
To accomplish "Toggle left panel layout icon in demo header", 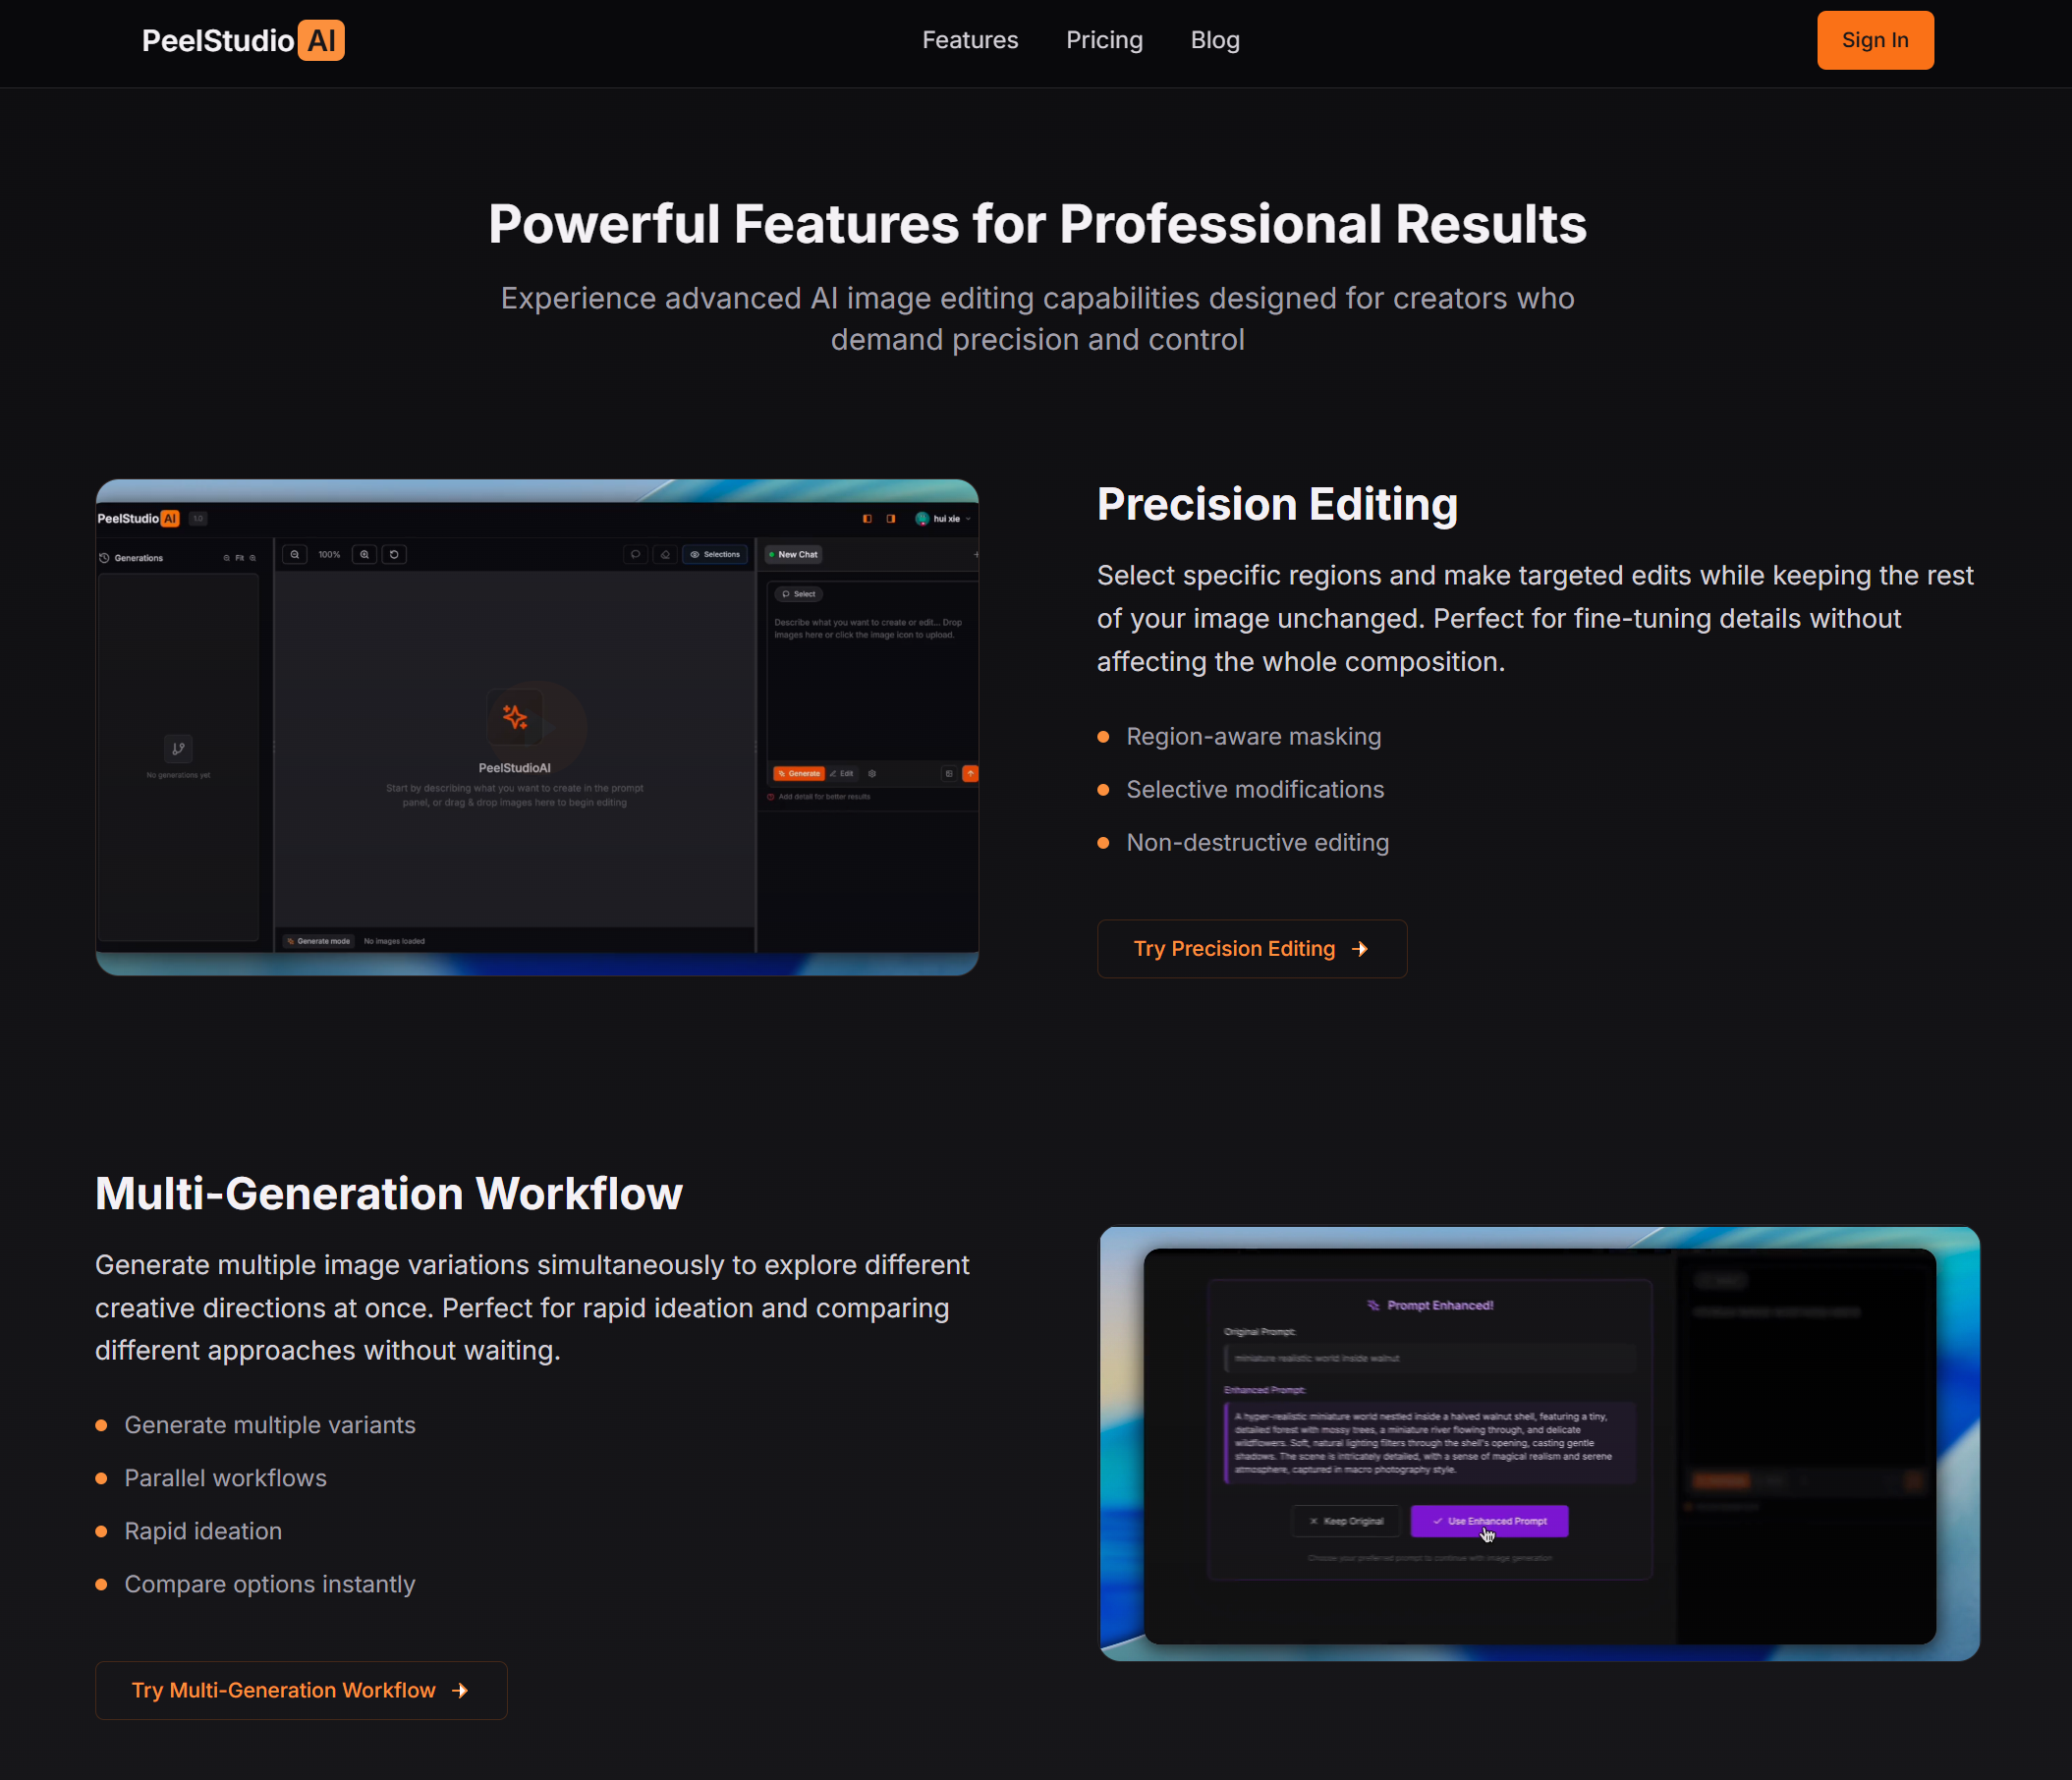I will coord(867,518).
